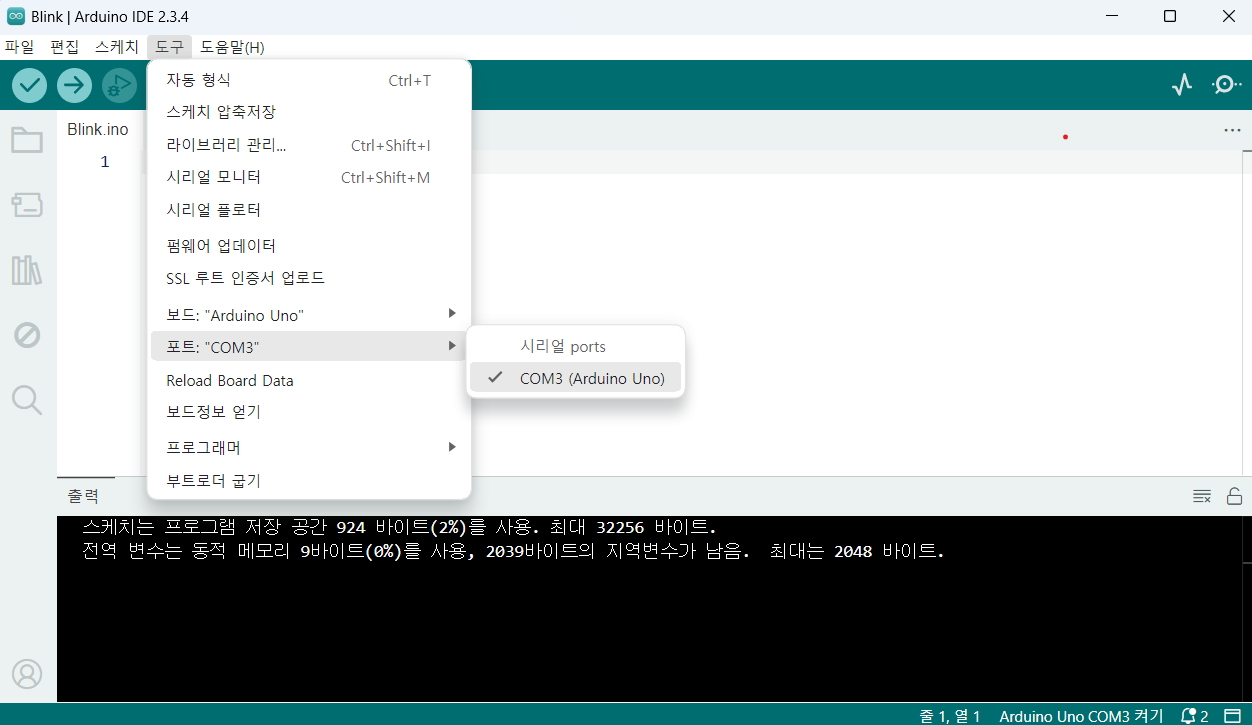Viewport: 1252px width, 725px height.
Task: Click the Verify checkmark button
Action: pyautogui.click(x=30, y=85)
